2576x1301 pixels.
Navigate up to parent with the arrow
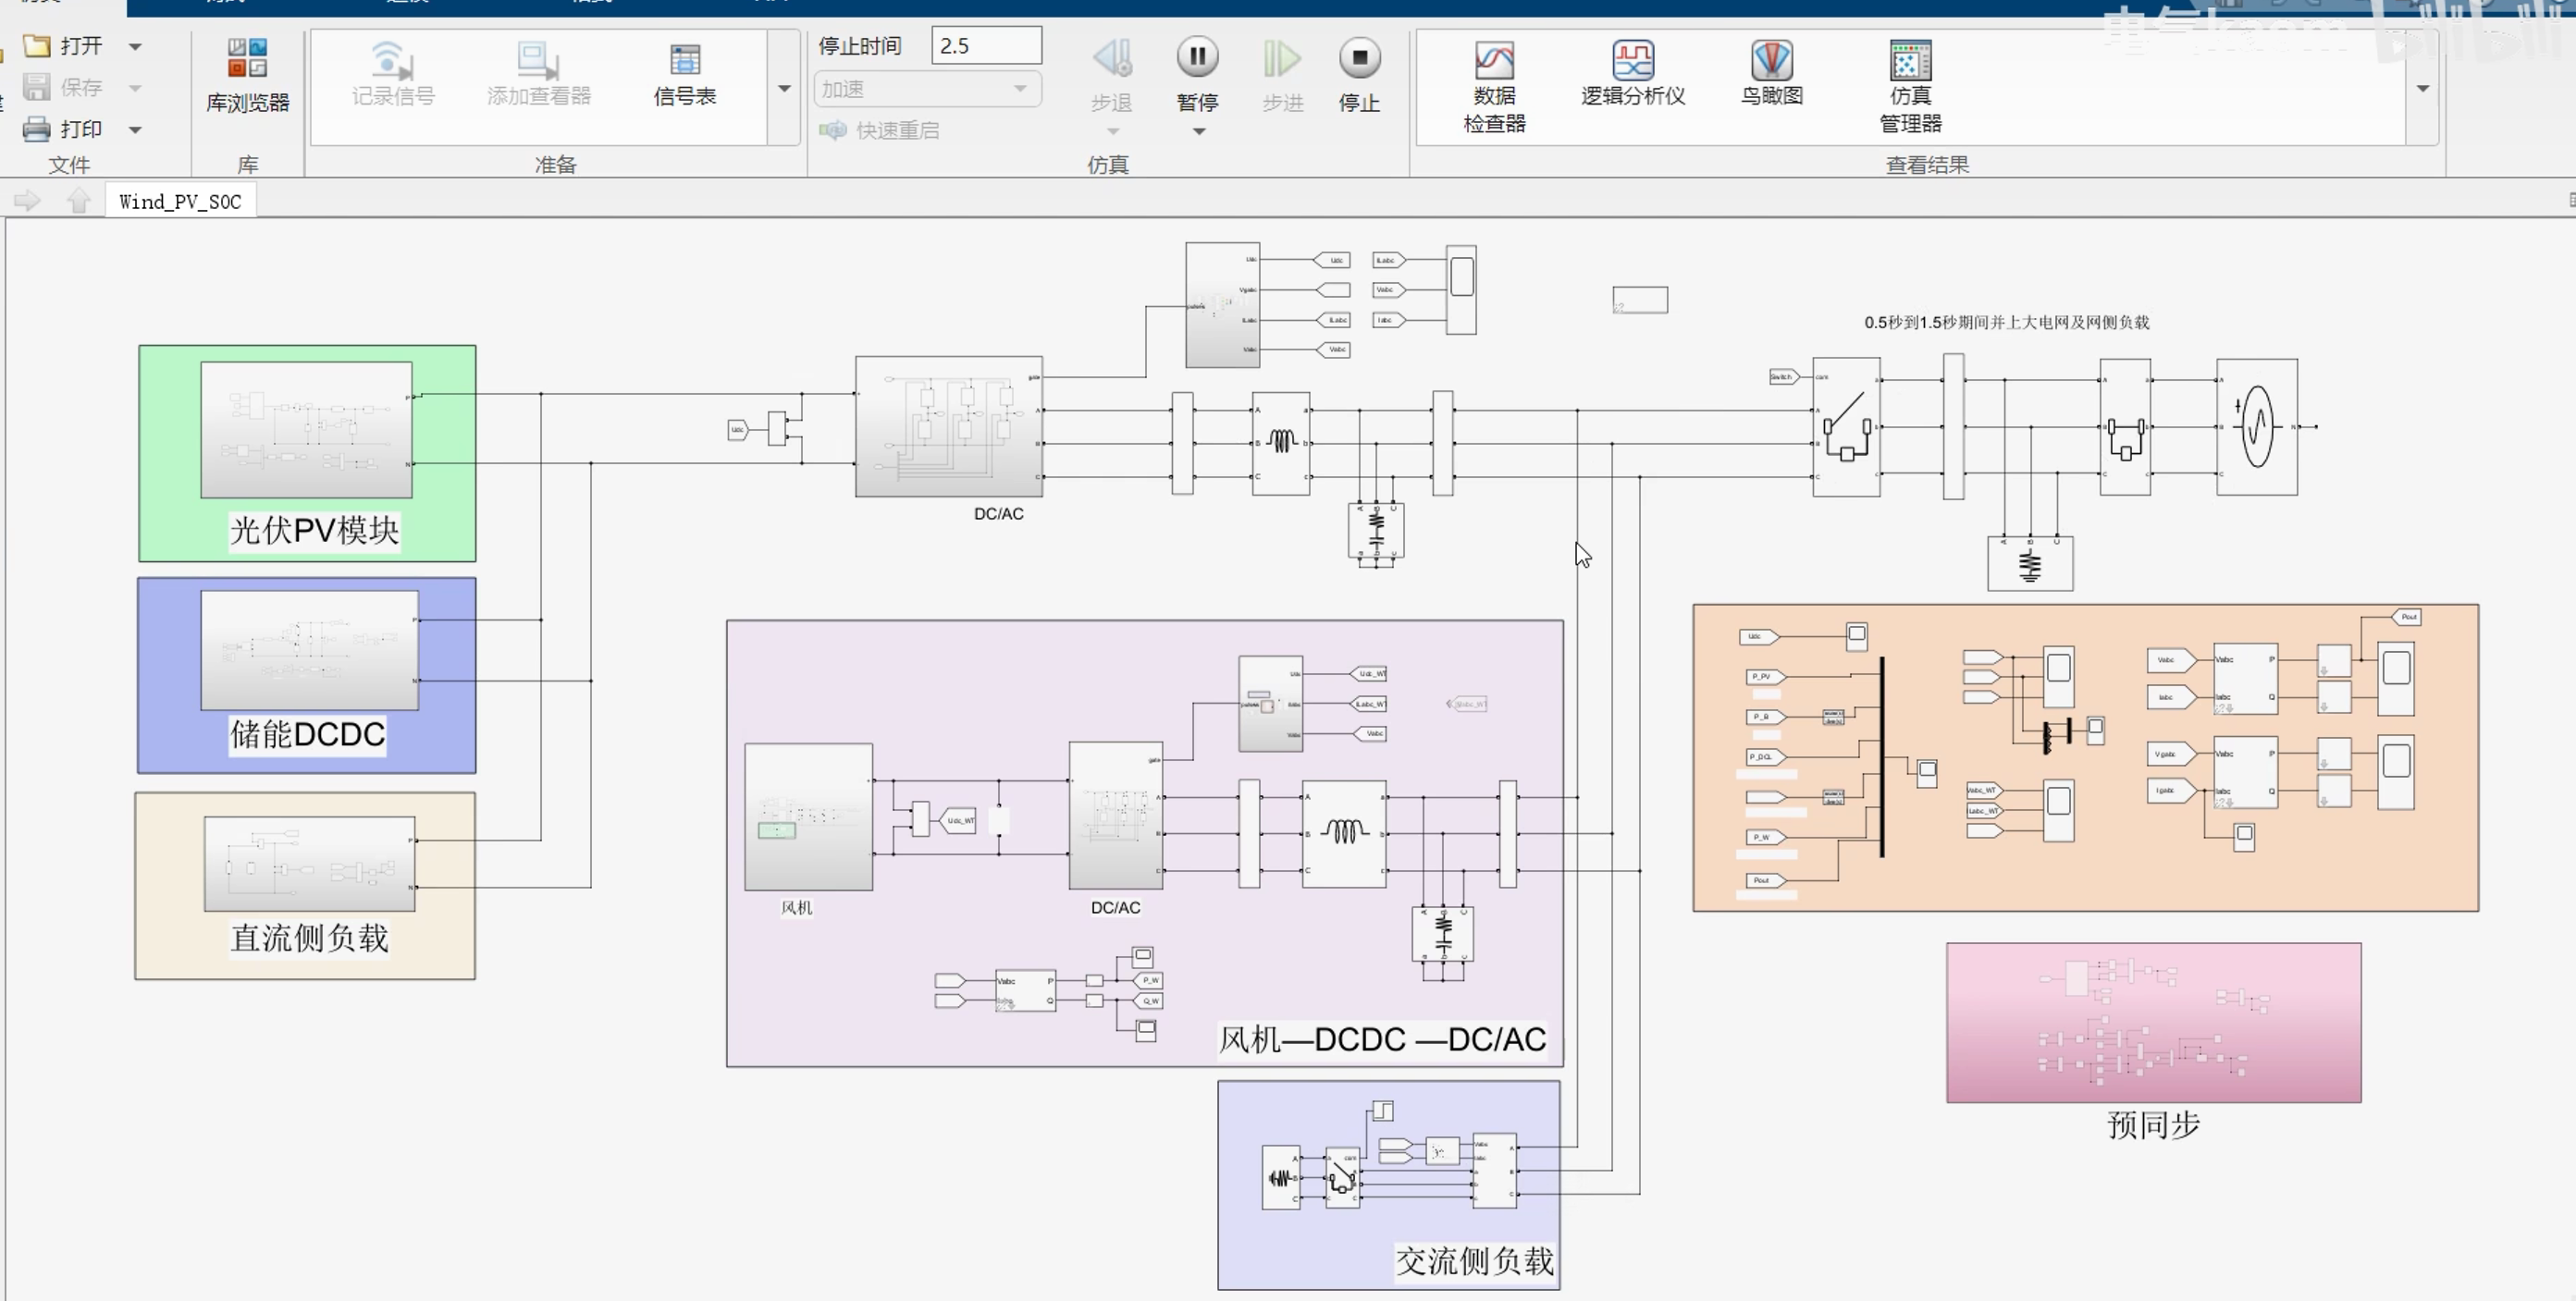pyautogui.click(x=79, y=202)
